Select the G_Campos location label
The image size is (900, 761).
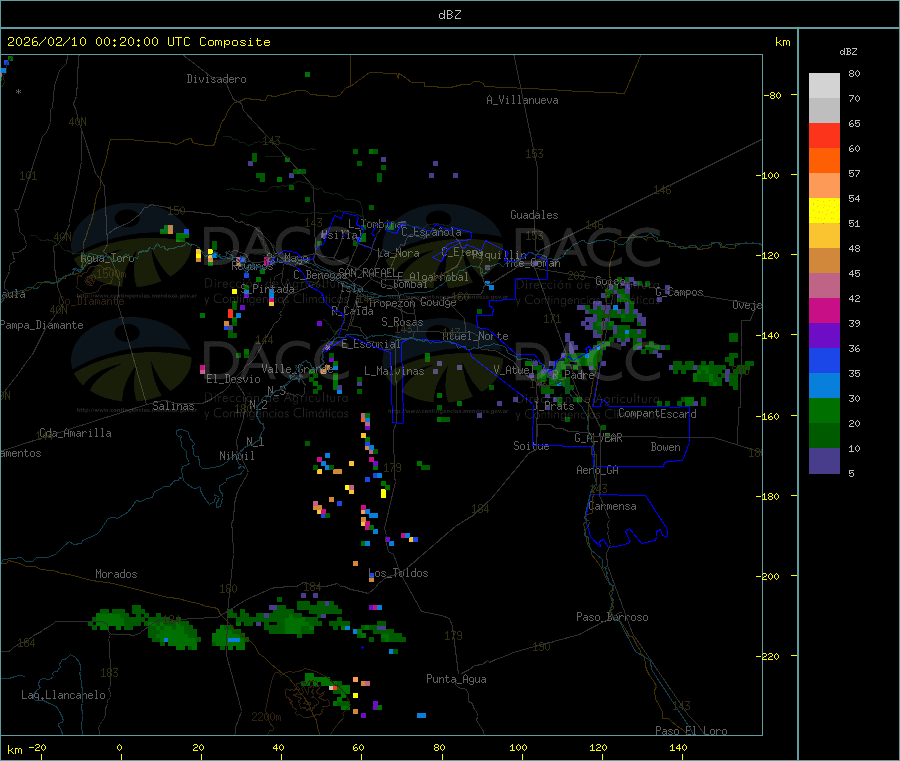(x=680, y=292)
